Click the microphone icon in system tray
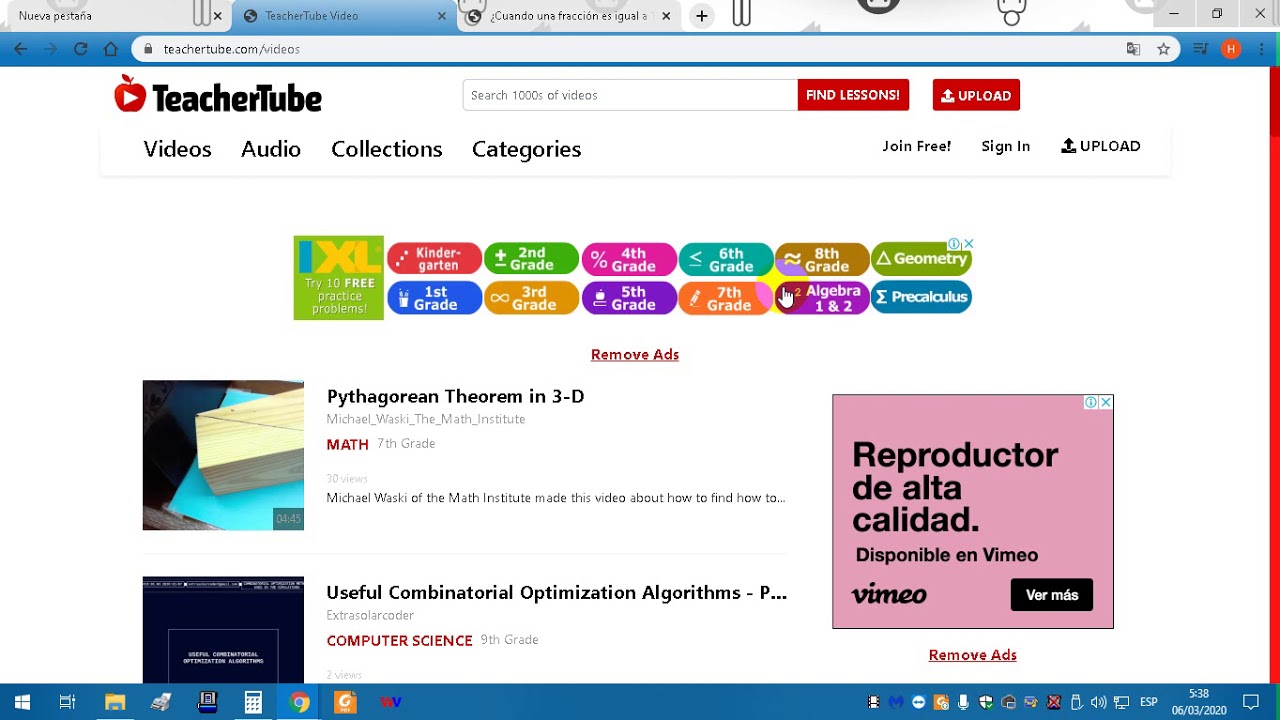Image resolution: width=1280 pixels, height=720 pixels. click(x=963, y=702)
